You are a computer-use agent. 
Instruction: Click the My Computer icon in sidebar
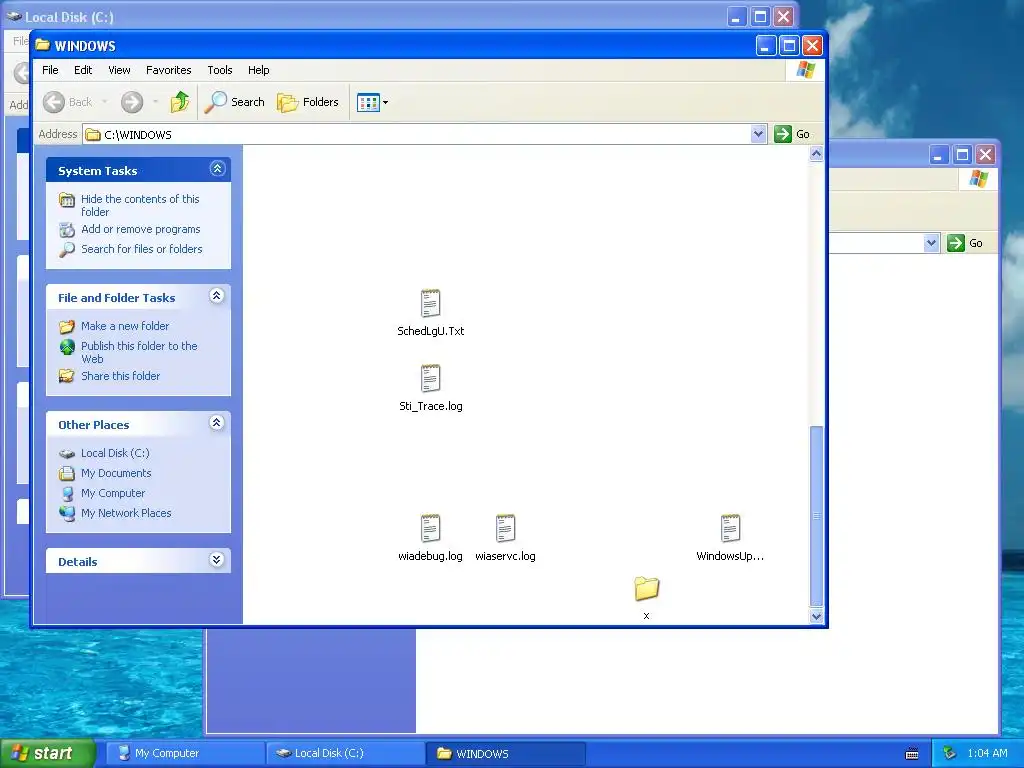[x=67, y=494]
